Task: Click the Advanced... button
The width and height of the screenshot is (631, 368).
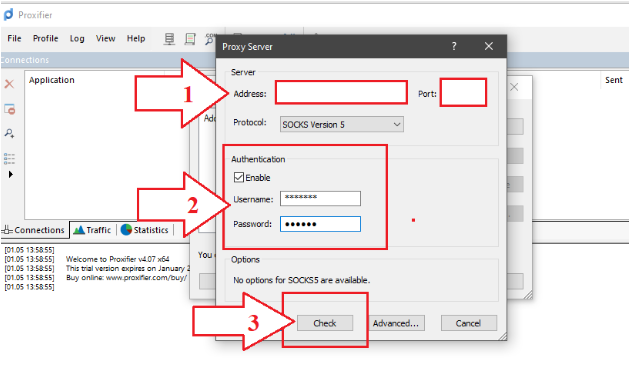Action: [396, 323]
